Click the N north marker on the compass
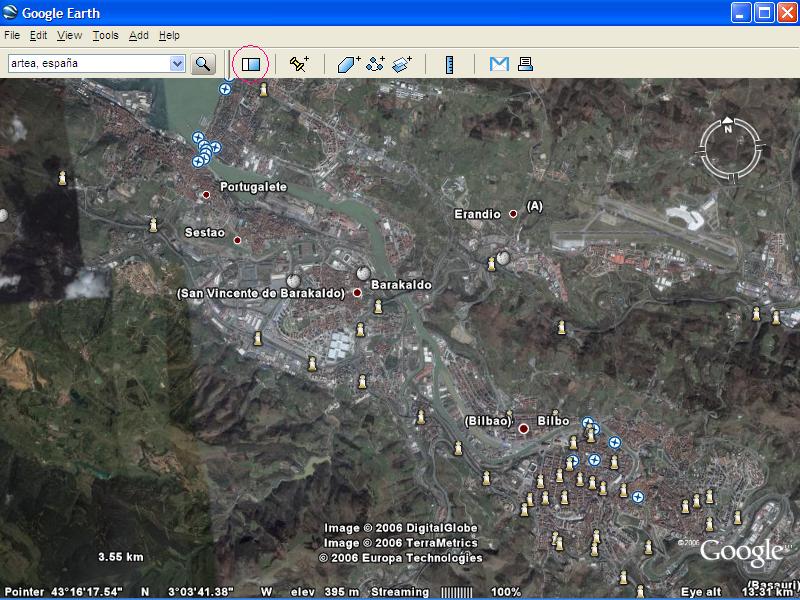Image resolution: width=800 pixels, height=600 pixels. coord(728,128)
